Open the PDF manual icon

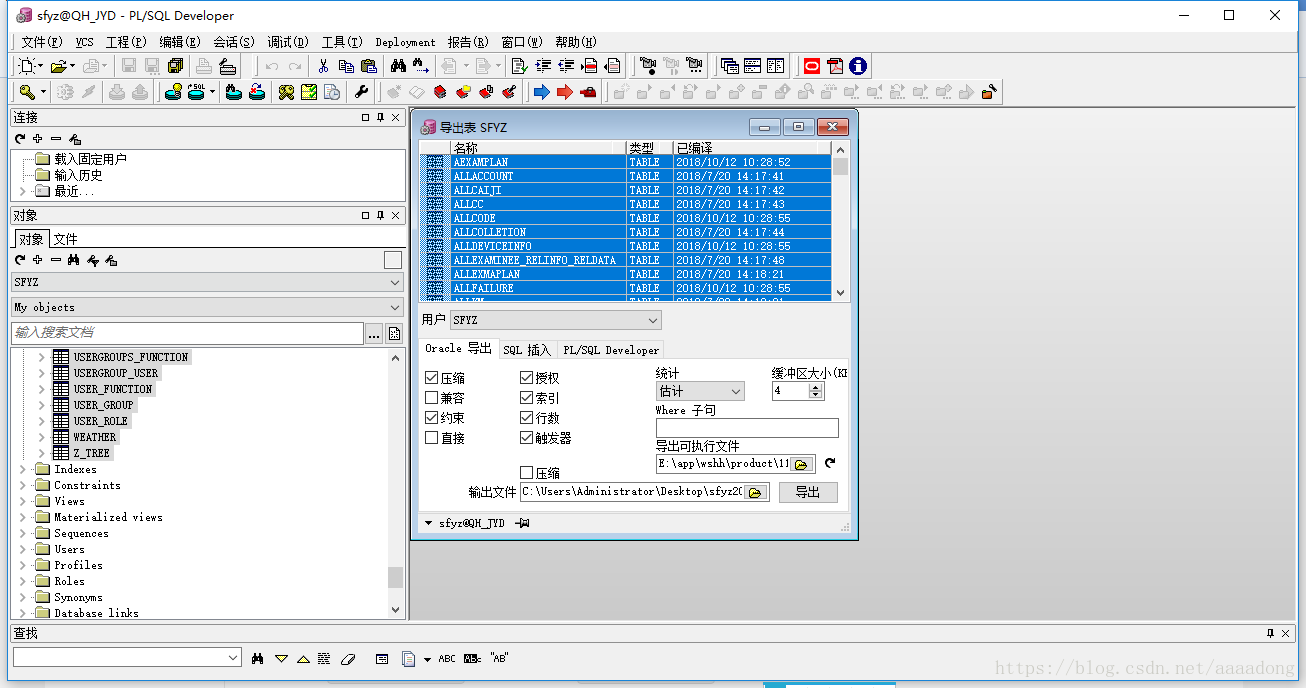tap(835, 66)
